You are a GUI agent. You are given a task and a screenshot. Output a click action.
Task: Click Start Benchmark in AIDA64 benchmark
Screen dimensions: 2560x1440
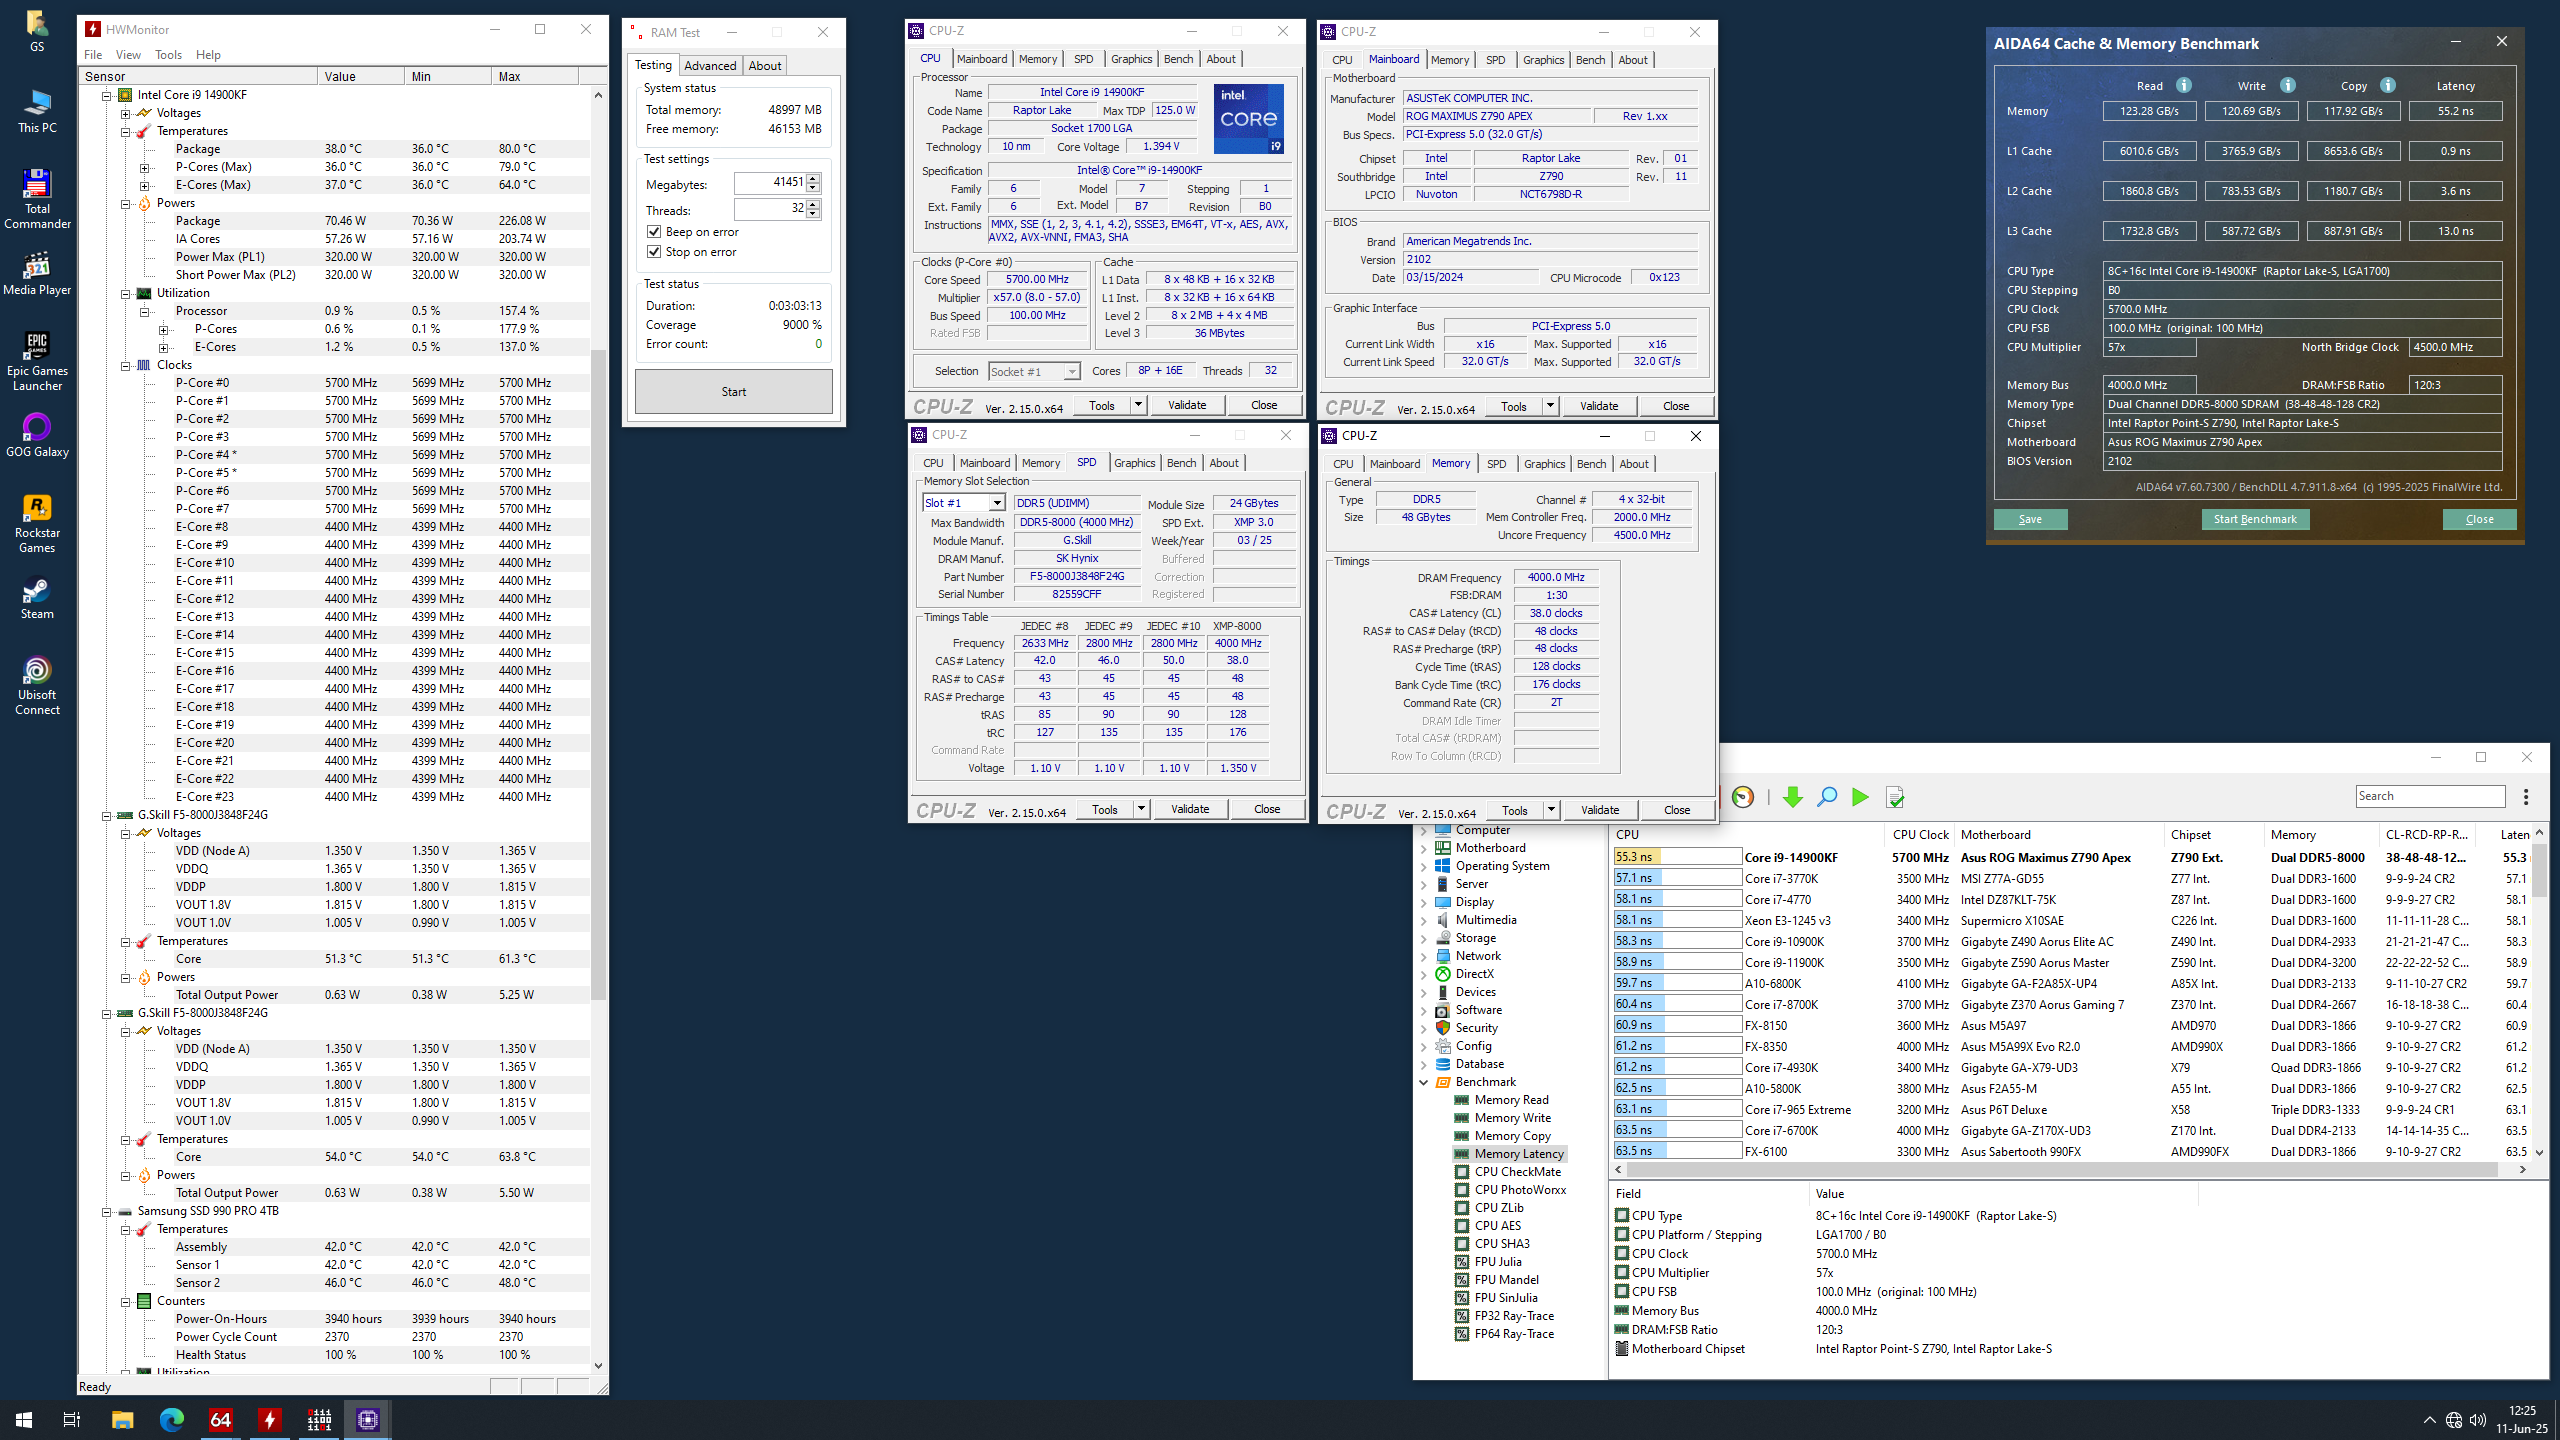[2254, 519]
